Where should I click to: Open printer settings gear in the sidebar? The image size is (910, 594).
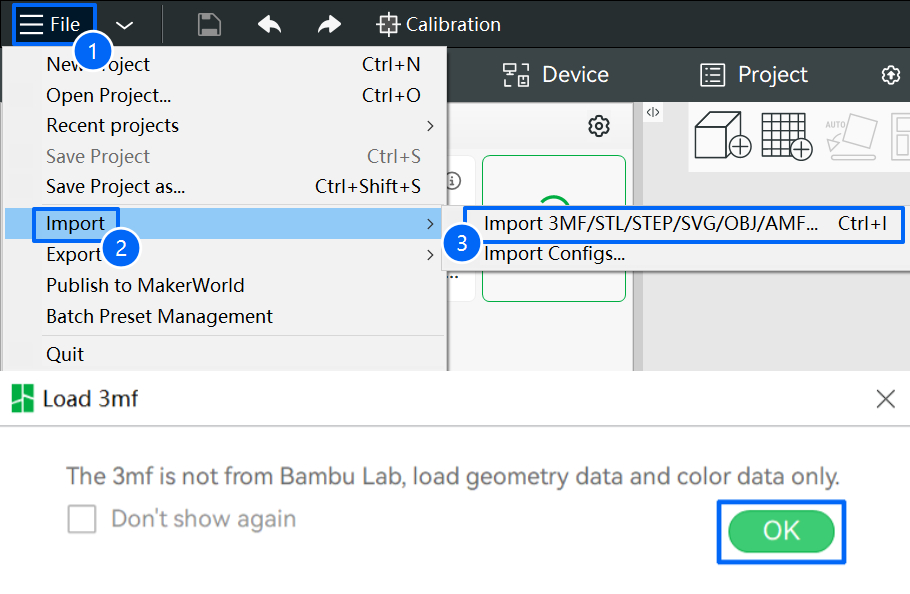(x=599, y=126)
